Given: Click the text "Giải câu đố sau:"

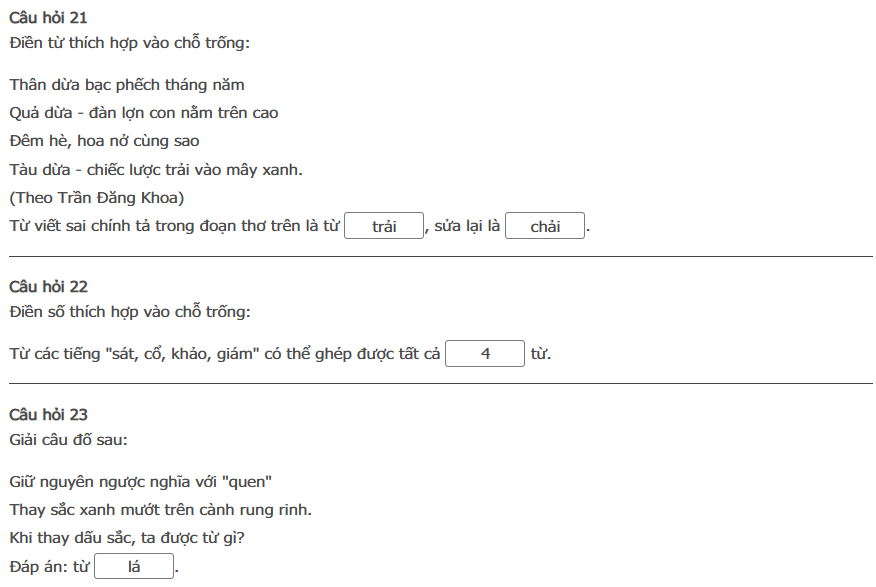Looking at the screenshot, I should 68,439.
